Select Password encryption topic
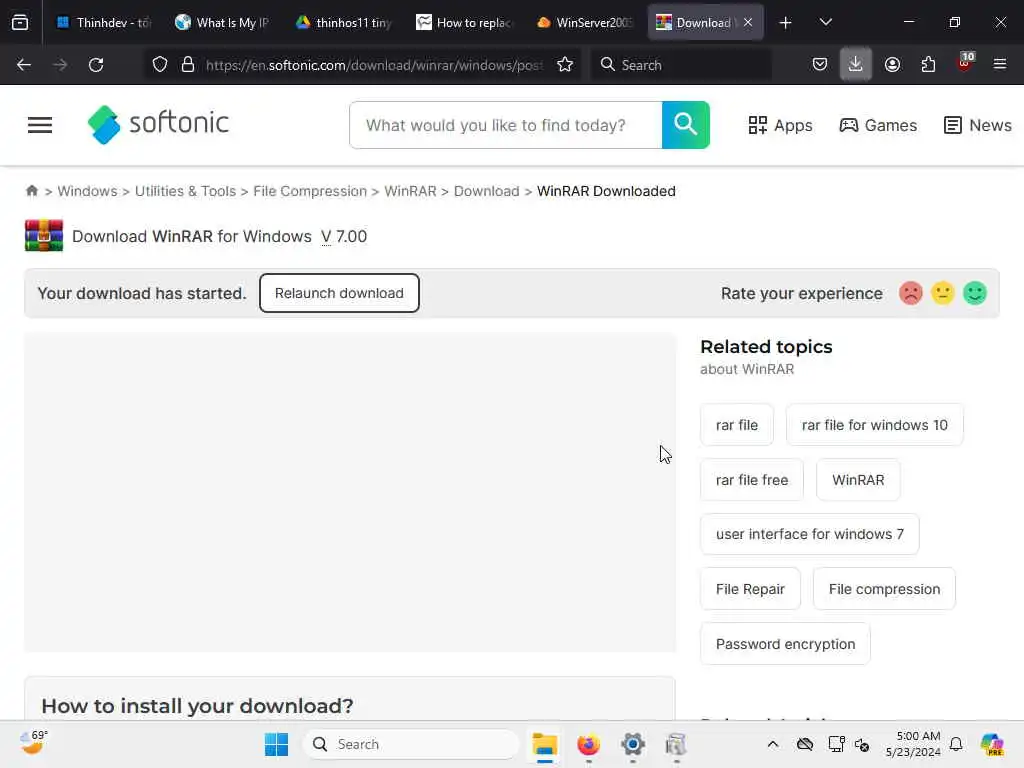1024x768 pixels. (x=785, y=644)
